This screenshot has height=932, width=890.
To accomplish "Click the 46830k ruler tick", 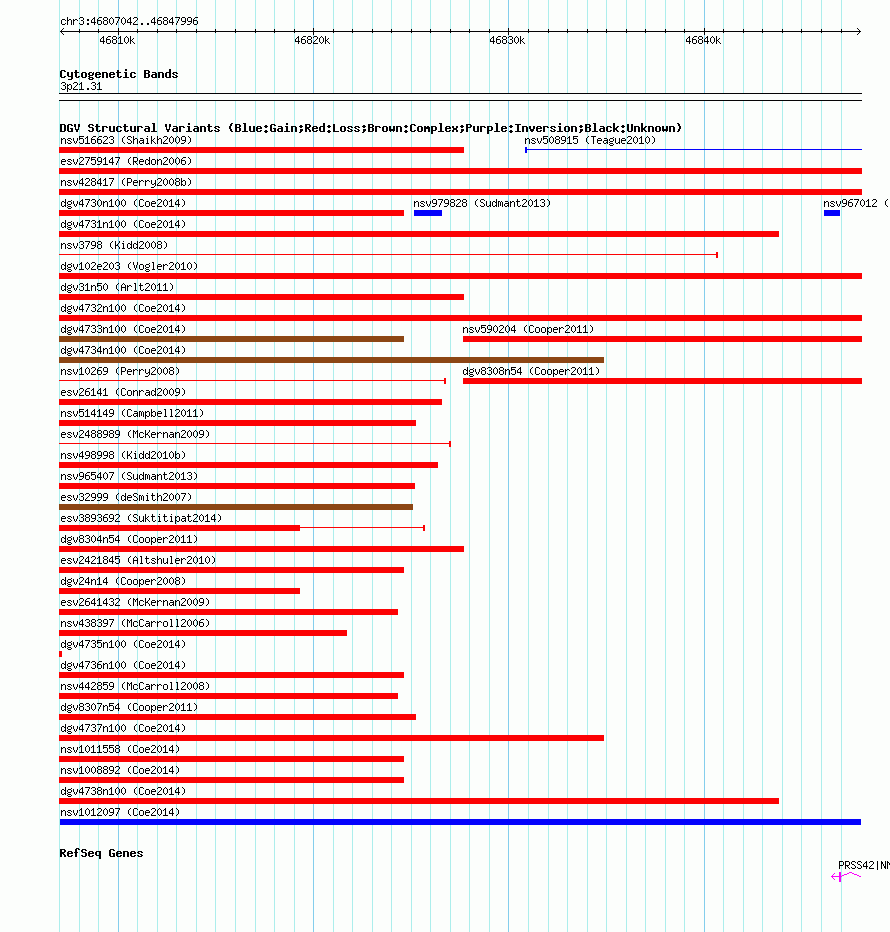I will point(507,40).
